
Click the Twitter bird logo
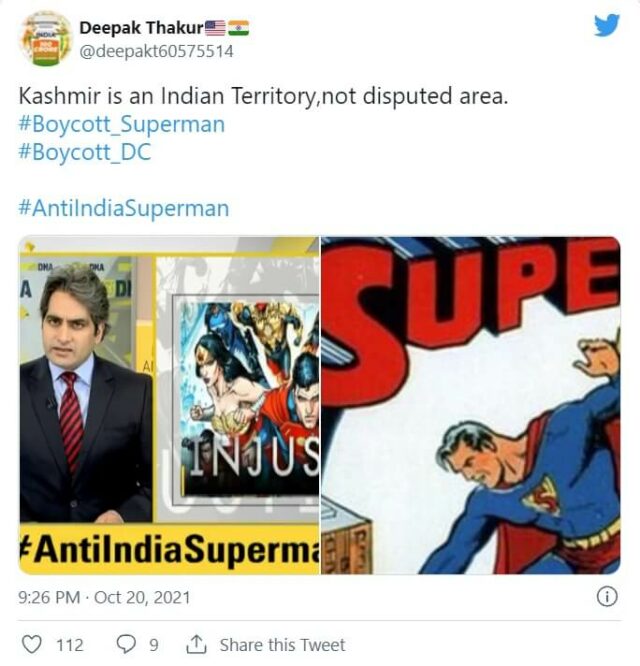coord(607,25)
